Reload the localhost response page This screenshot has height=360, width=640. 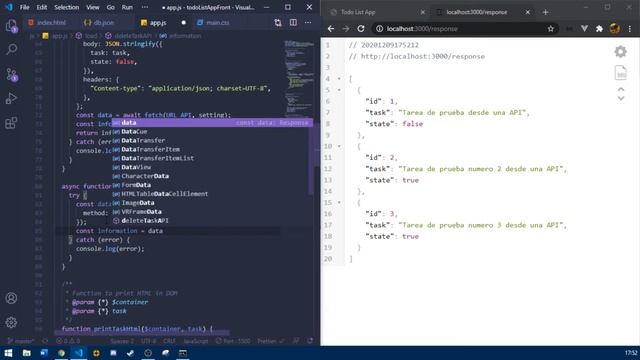[x=361, y=29]
